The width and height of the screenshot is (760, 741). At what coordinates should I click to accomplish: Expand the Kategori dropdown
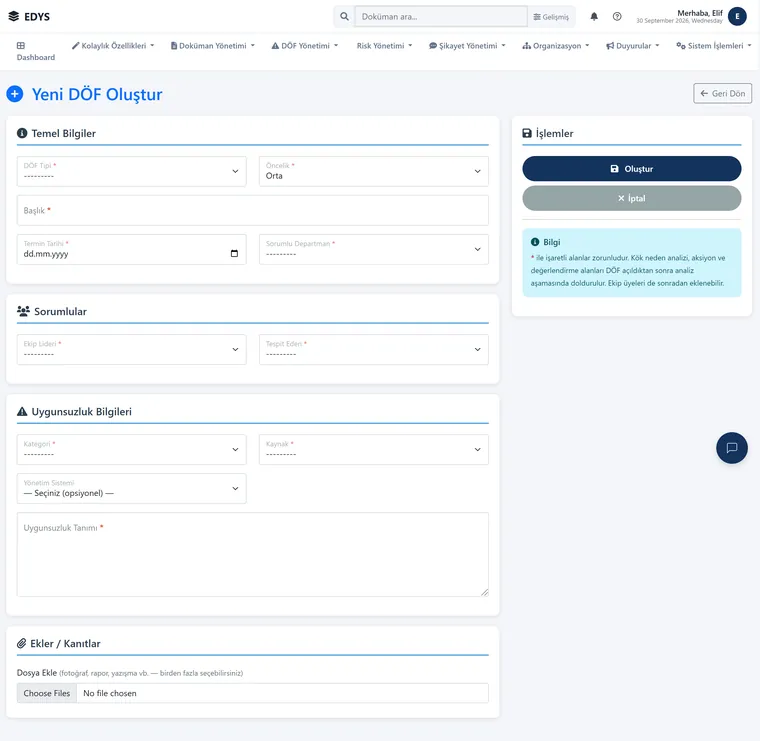coord(131,449)
